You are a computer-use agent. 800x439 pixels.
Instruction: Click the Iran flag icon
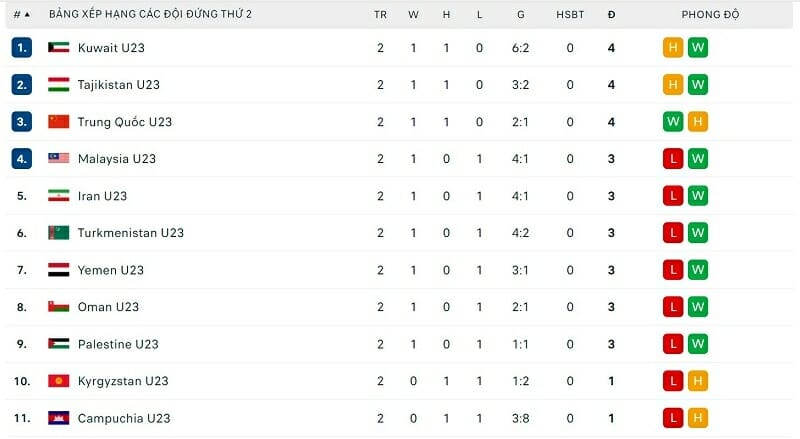coord(58,196)
